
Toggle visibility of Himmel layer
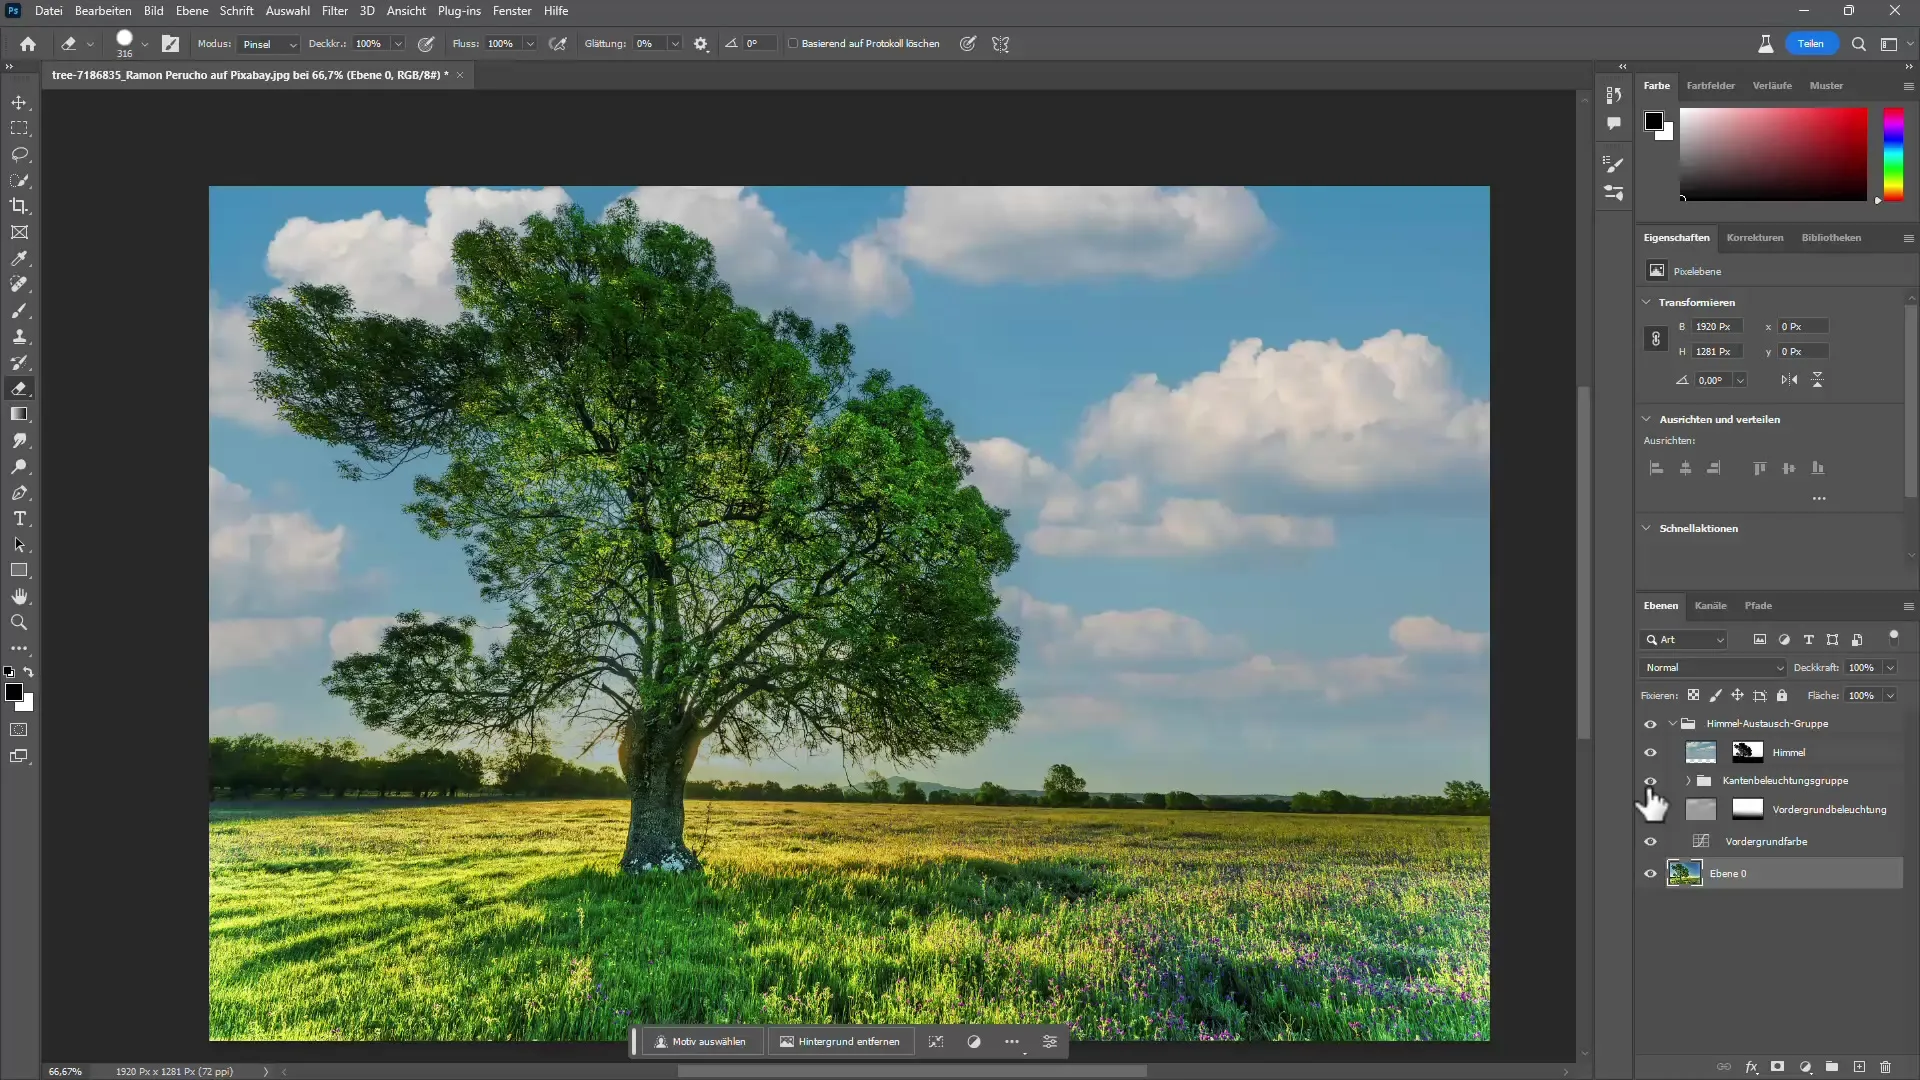click(x=1650, y=752)
